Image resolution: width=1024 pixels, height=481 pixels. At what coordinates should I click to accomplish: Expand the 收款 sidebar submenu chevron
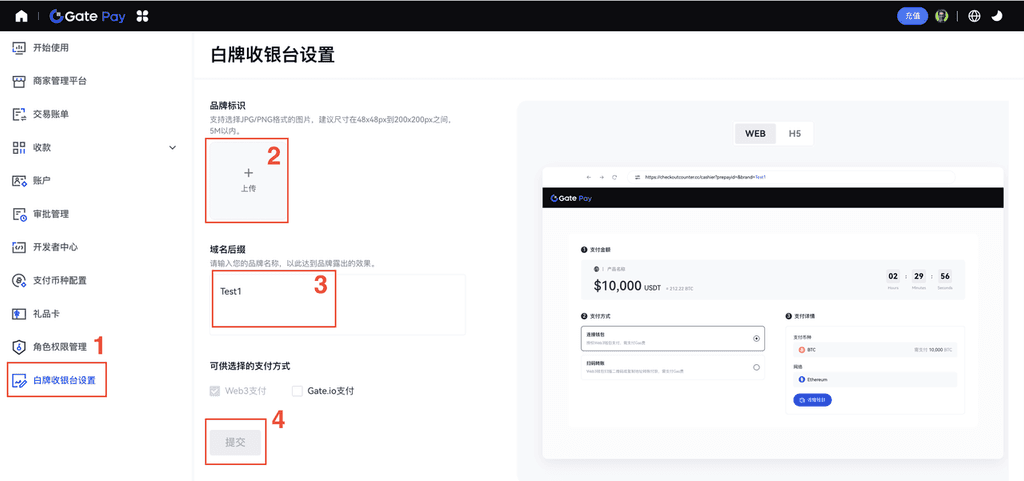click(x=172, y=148)
